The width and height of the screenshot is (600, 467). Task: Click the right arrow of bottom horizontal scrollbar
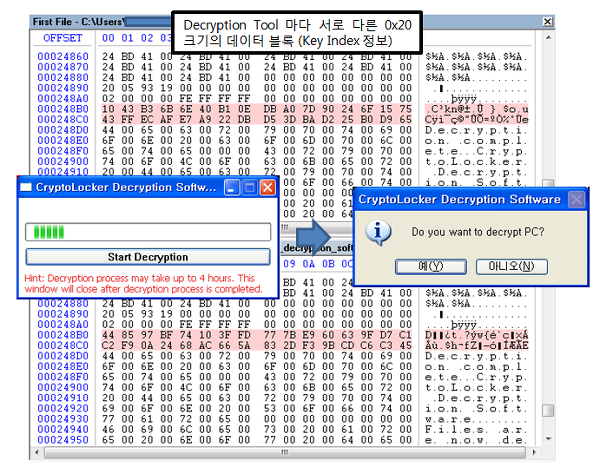pyautogui.click(x=534, y=452)
